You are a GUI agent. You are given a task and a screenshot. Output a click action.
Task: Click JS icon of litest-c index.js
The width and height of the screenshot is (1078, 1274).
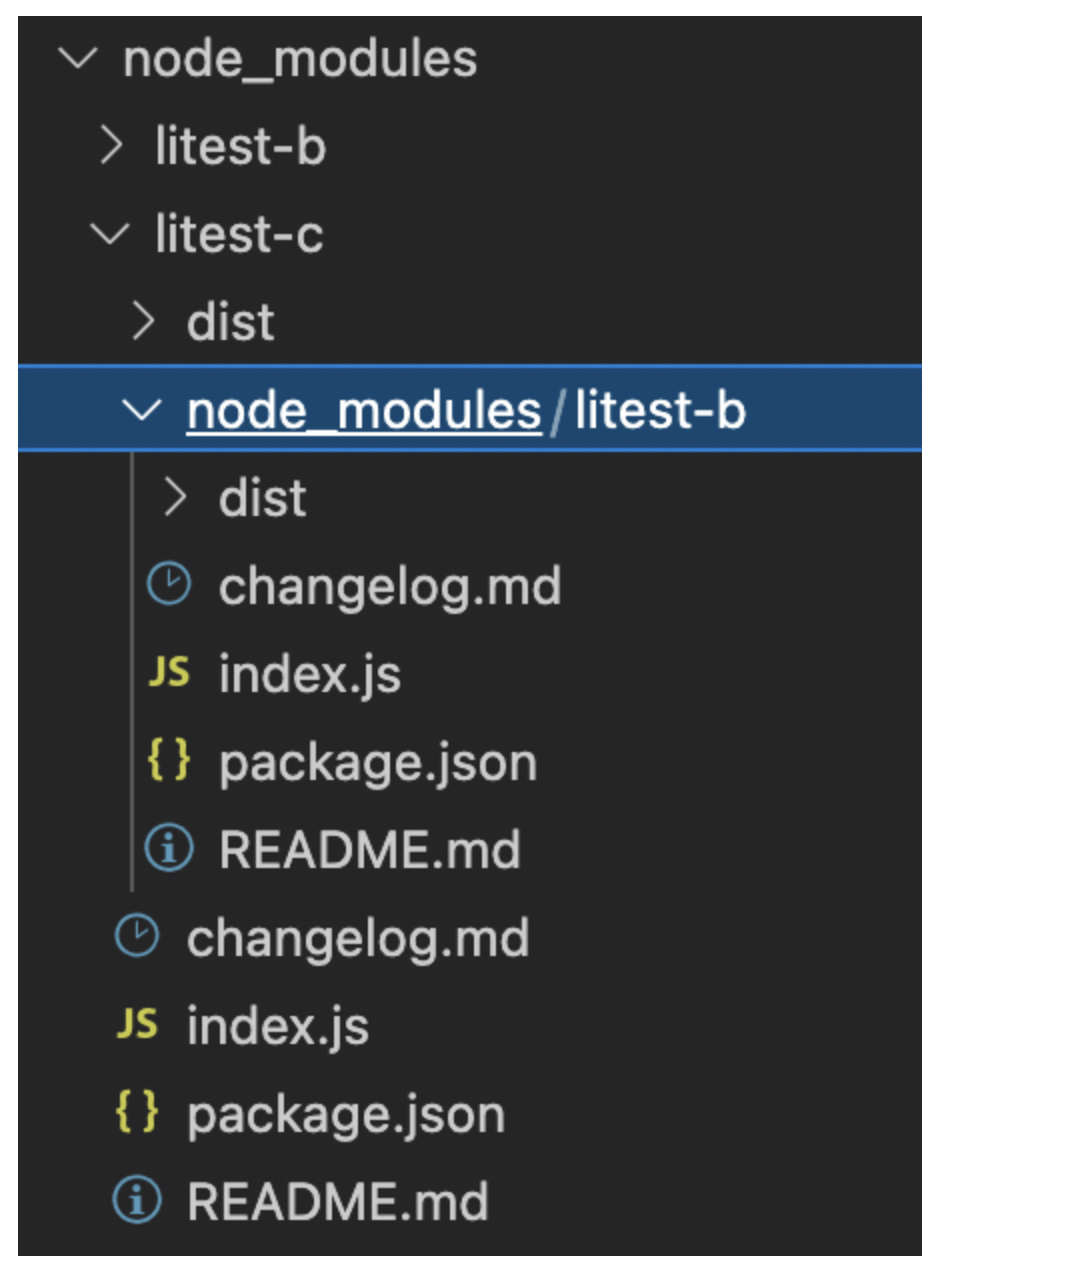(137, 1025)
